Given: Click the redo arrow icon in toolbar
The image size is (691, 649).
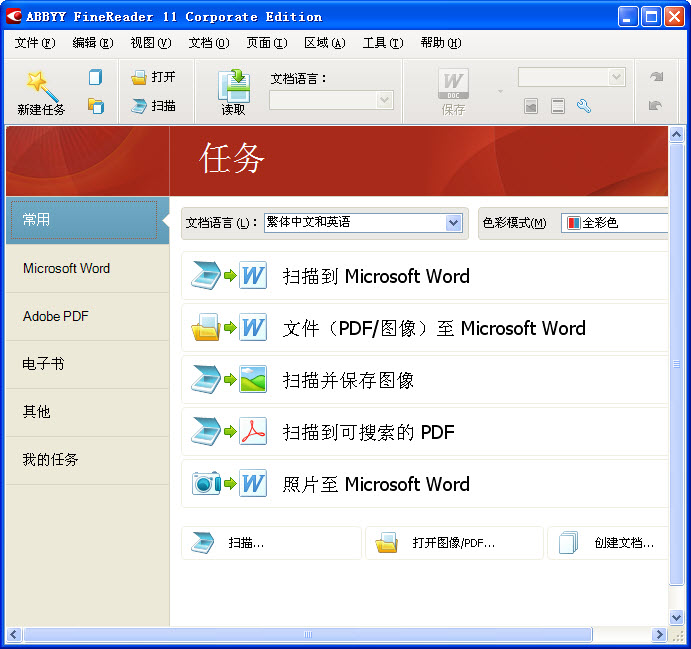Looking at the screenshot, I should (656, 77).
